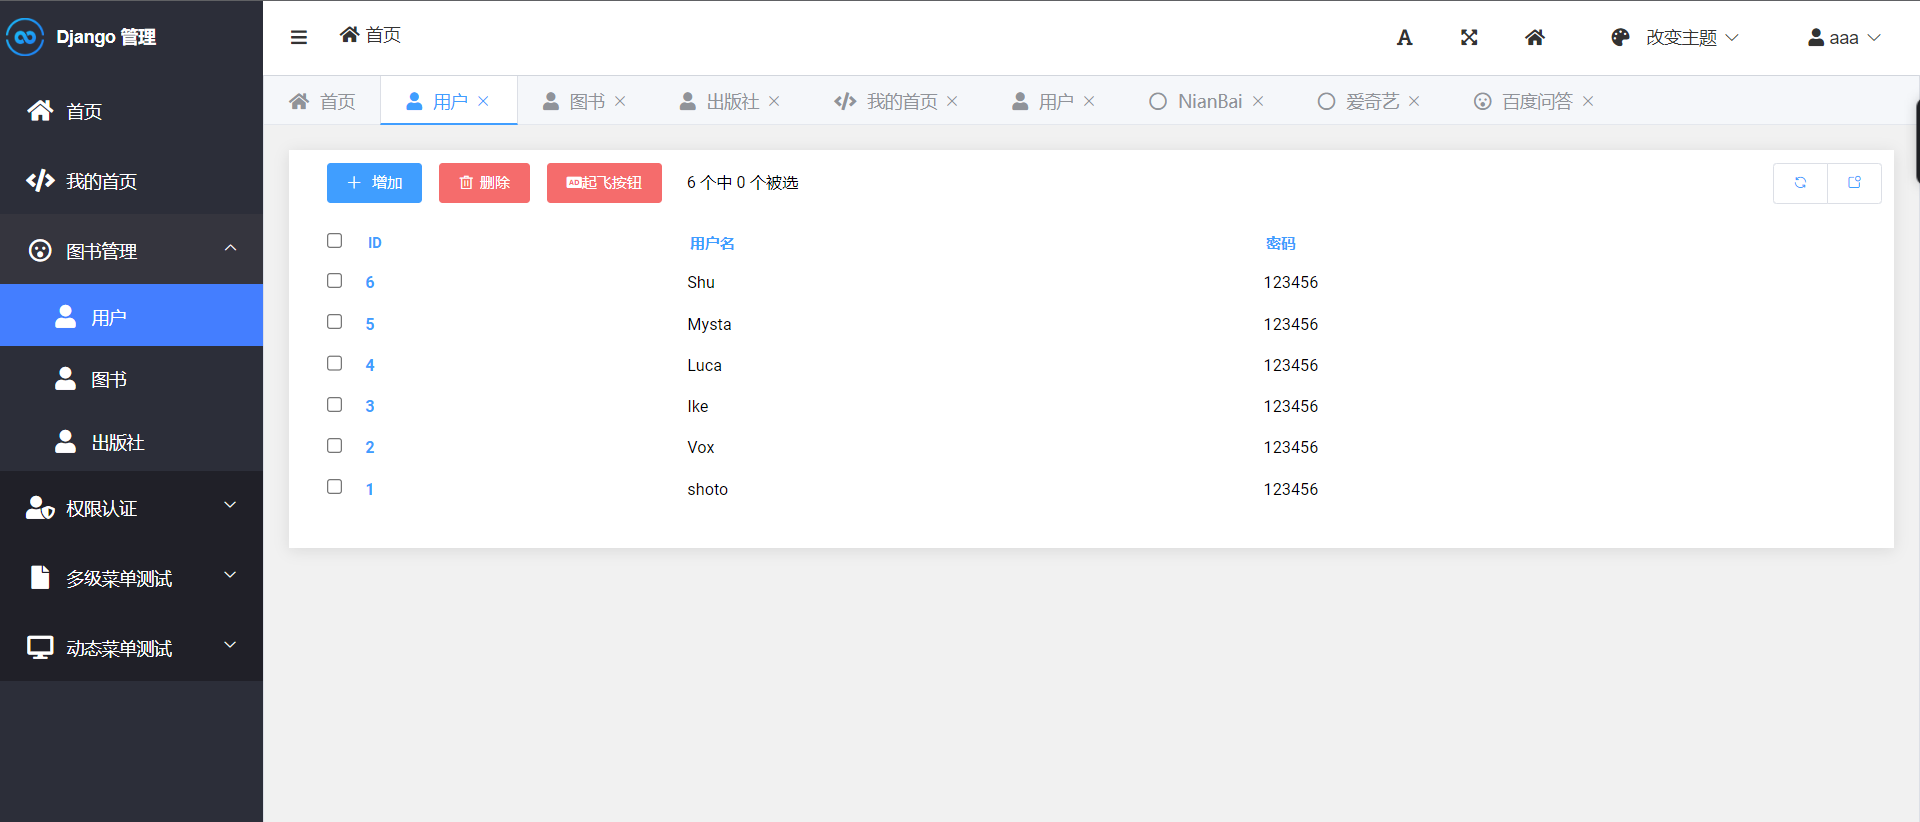Collapse the 图书管理 sidebar menu
This screenshot has height=822, width=1920.
click(131, 250)
